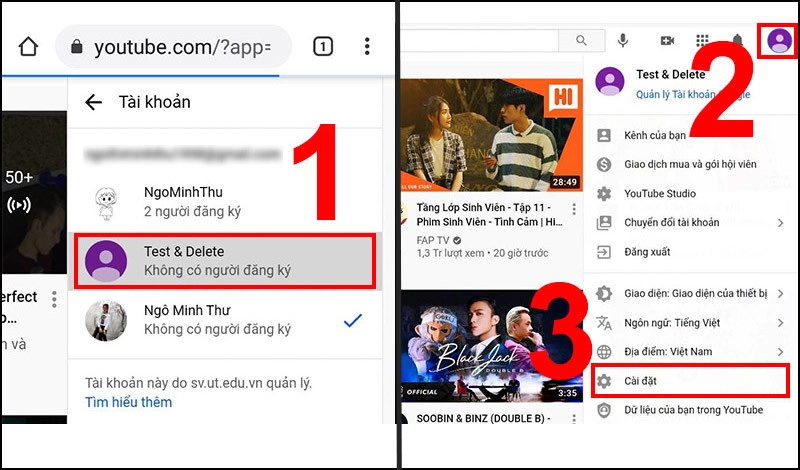Click the Ngôn ngữ: Tiếng Việt label
This screenshot has height=470, width=800.
[672, 323]
